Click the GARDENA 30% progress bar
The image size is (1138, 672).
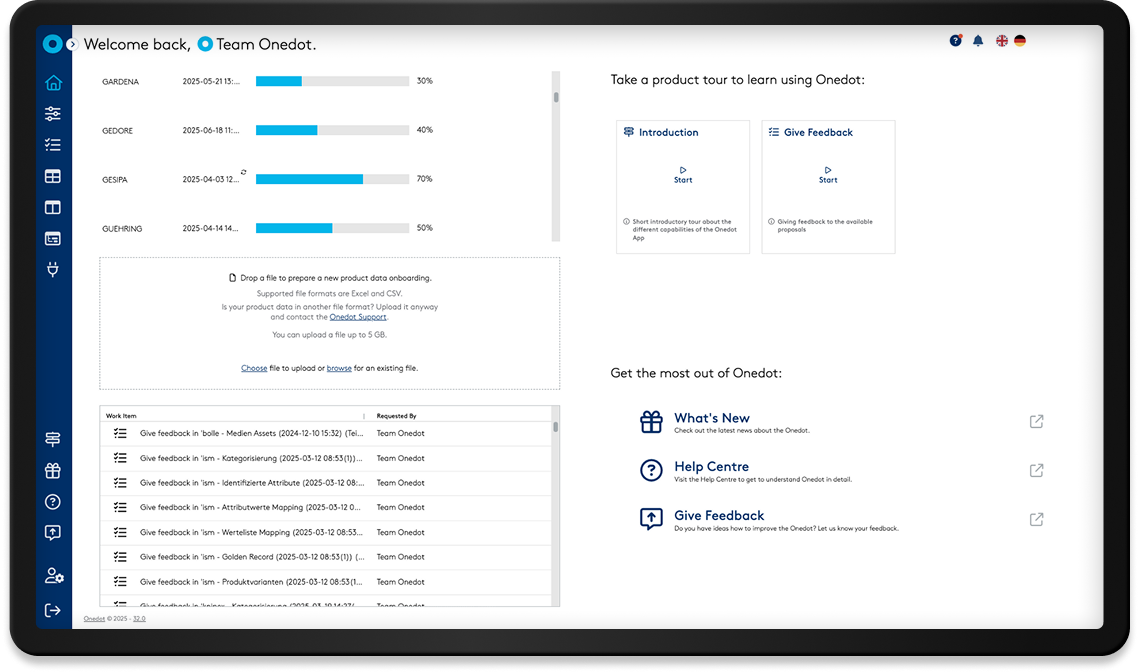click(x=332, y=81)
